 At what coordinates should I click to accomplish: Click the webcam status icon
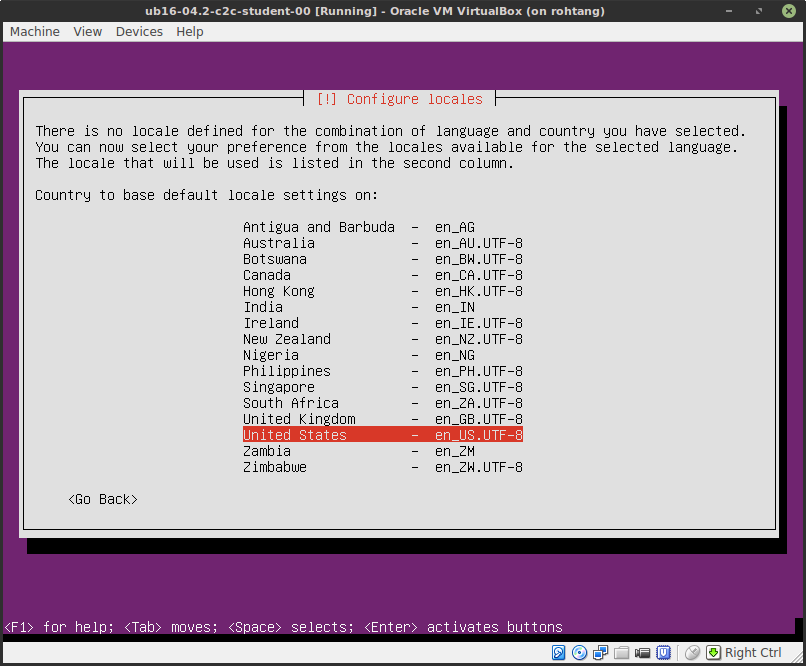pos(643,652)
